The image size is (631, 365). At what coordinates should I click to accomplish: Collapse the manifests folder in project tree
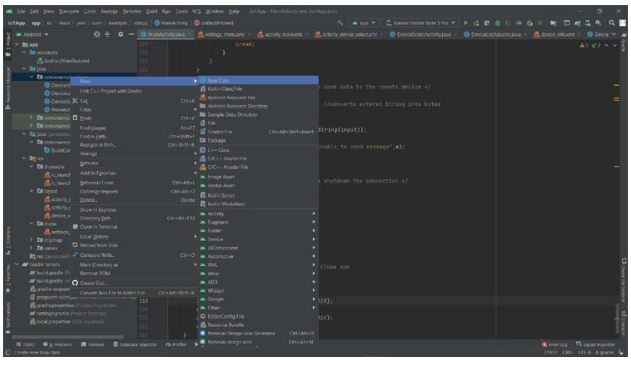click(x=25, y=53)
